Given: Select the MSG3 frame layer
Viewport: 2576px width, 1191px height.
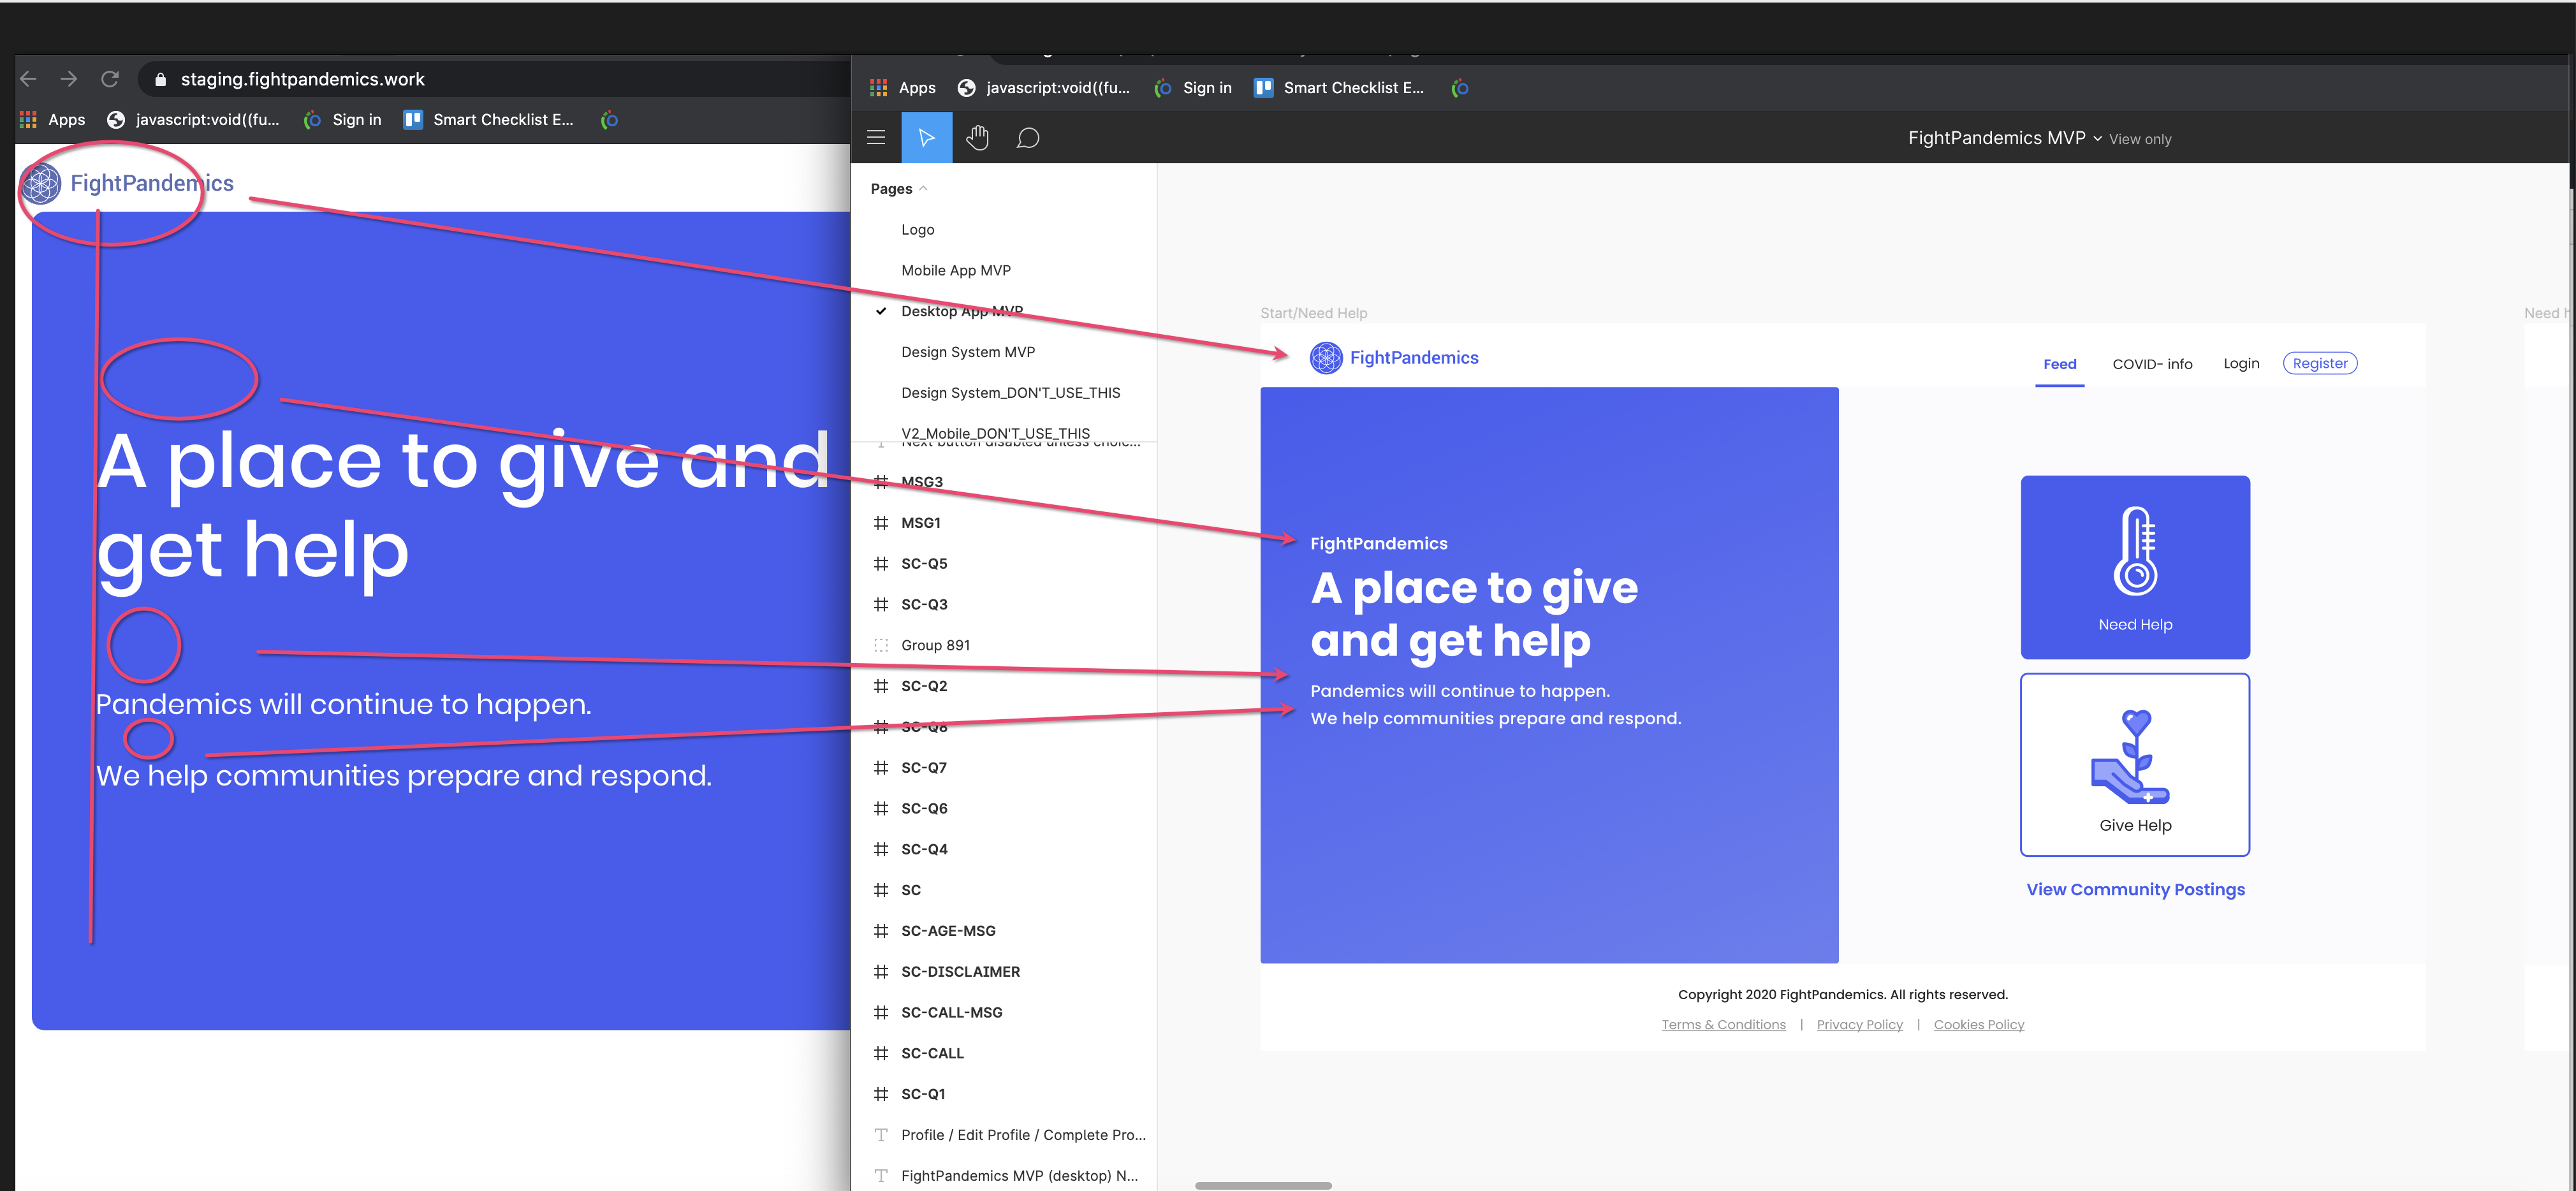Looking at the screenshot, I should coord(922,482).
